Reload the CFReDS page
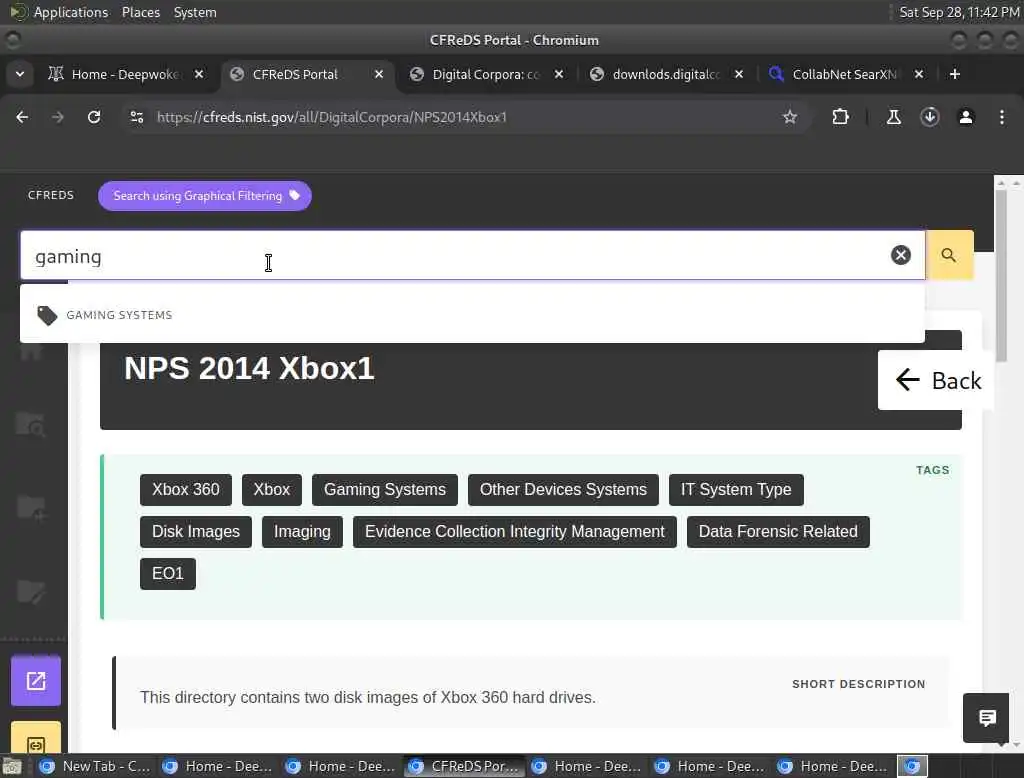This screenshot has width=1024, height=778. (x=94, y=117)
